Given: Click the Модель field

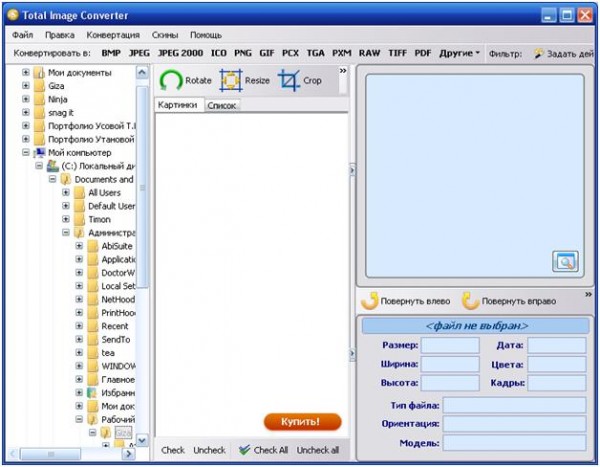Looking at the screenshot, I should pyautogui.click(x=514, y=443).
